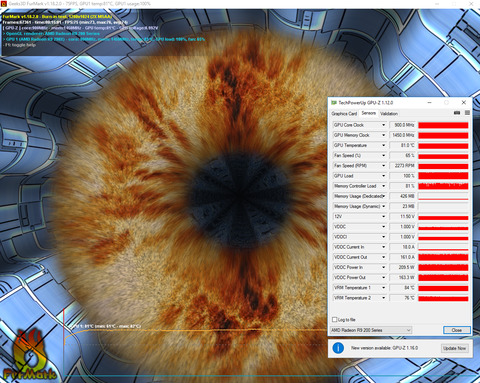Click the VRM Temperature 1 graph

(x=443, y=288)
